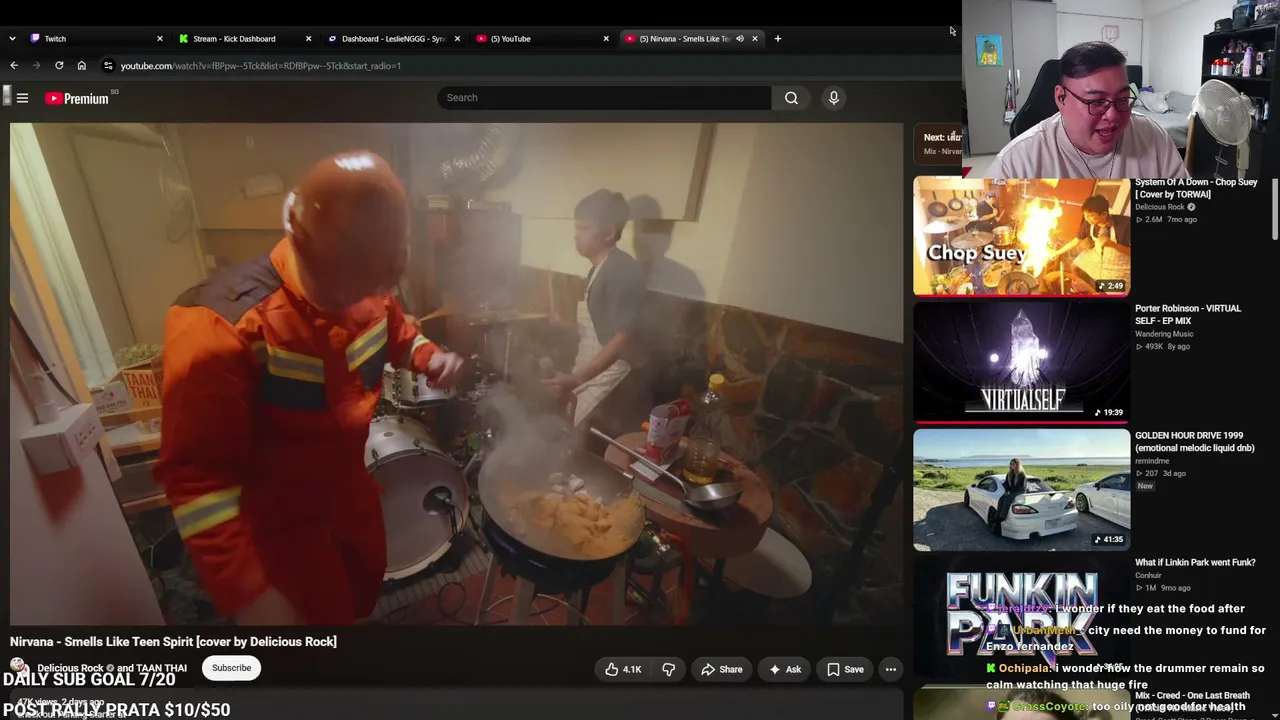Start voice search with the microphone
1280x720 pixels.
(833, 98)
